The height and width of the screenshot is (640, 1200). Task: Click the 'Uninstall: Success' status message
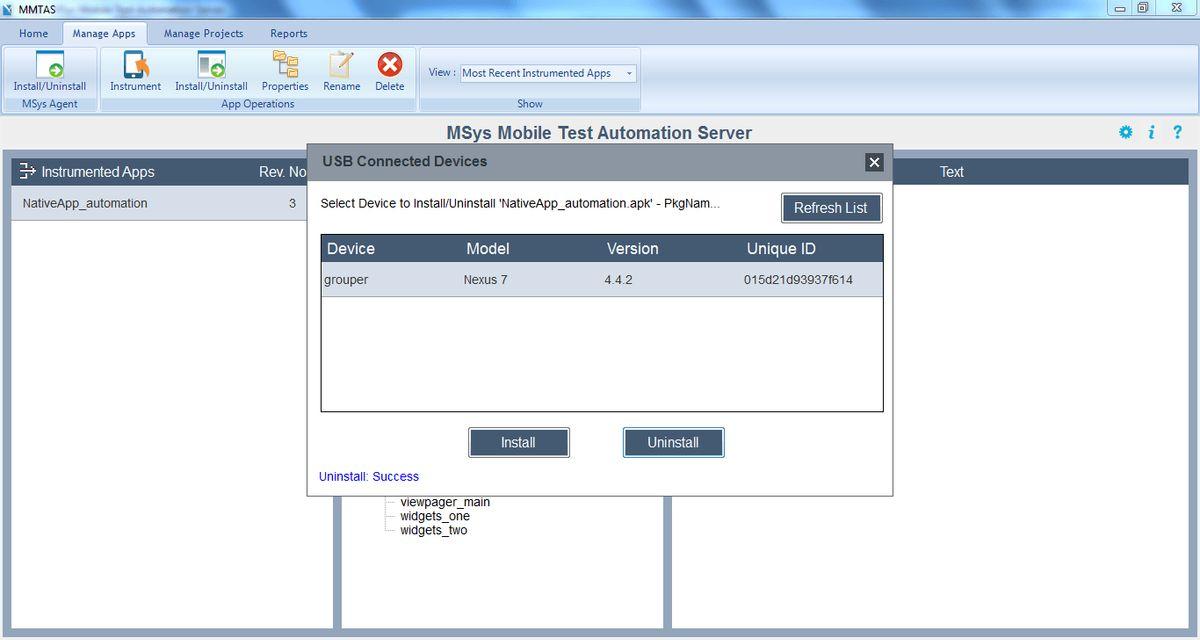pos(369,477)
